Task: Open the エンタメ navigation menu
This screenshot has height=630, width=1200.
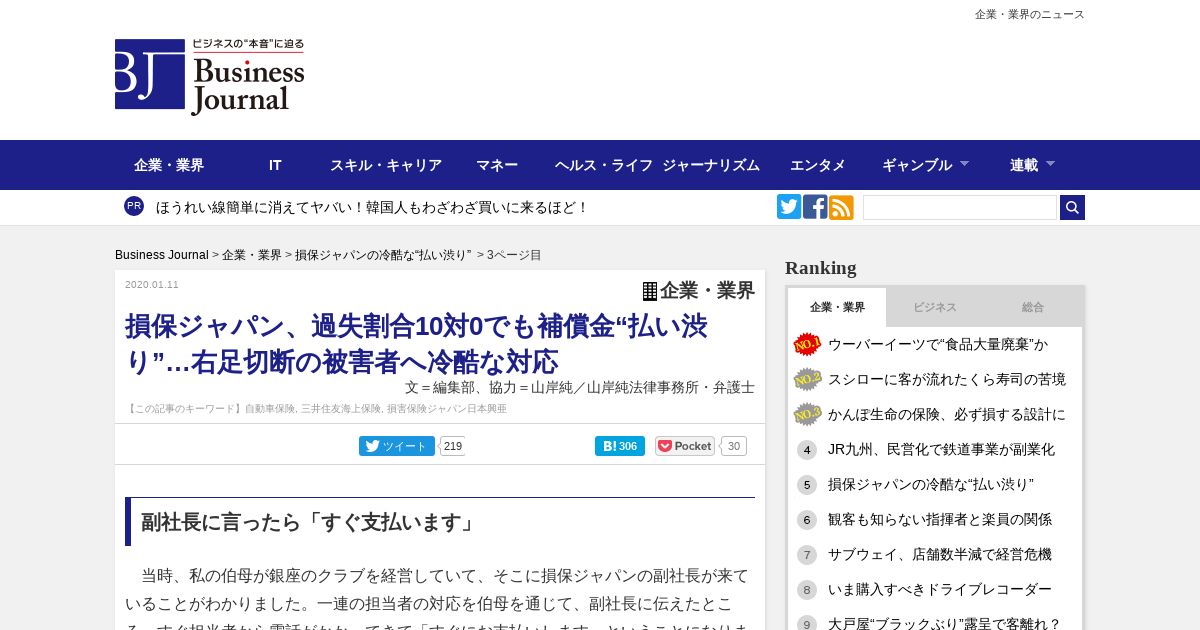Action: click(818, 165)
